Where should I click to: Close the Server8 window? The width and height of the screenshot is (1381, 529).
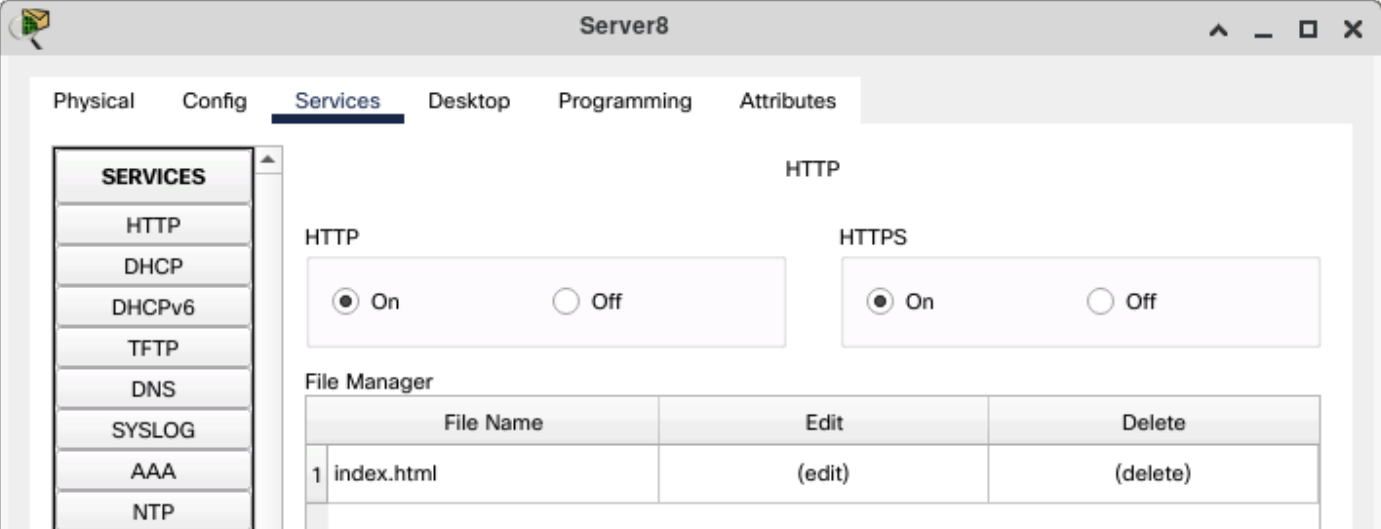point(1352,30)
